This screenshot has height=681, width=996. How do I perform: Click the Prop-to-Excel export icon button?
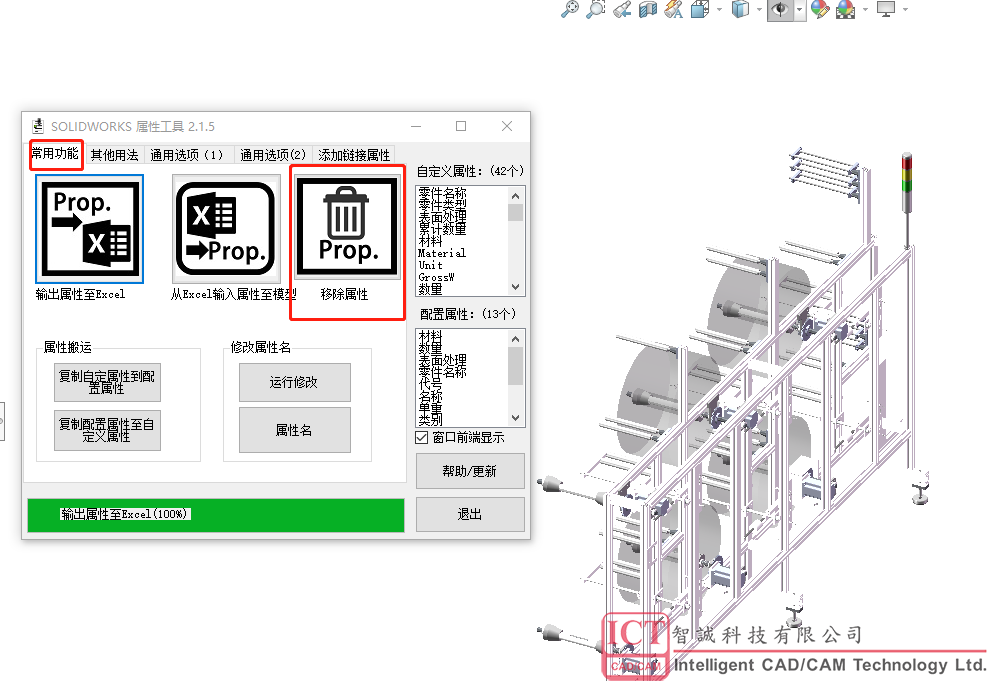[x=90, y=229]
